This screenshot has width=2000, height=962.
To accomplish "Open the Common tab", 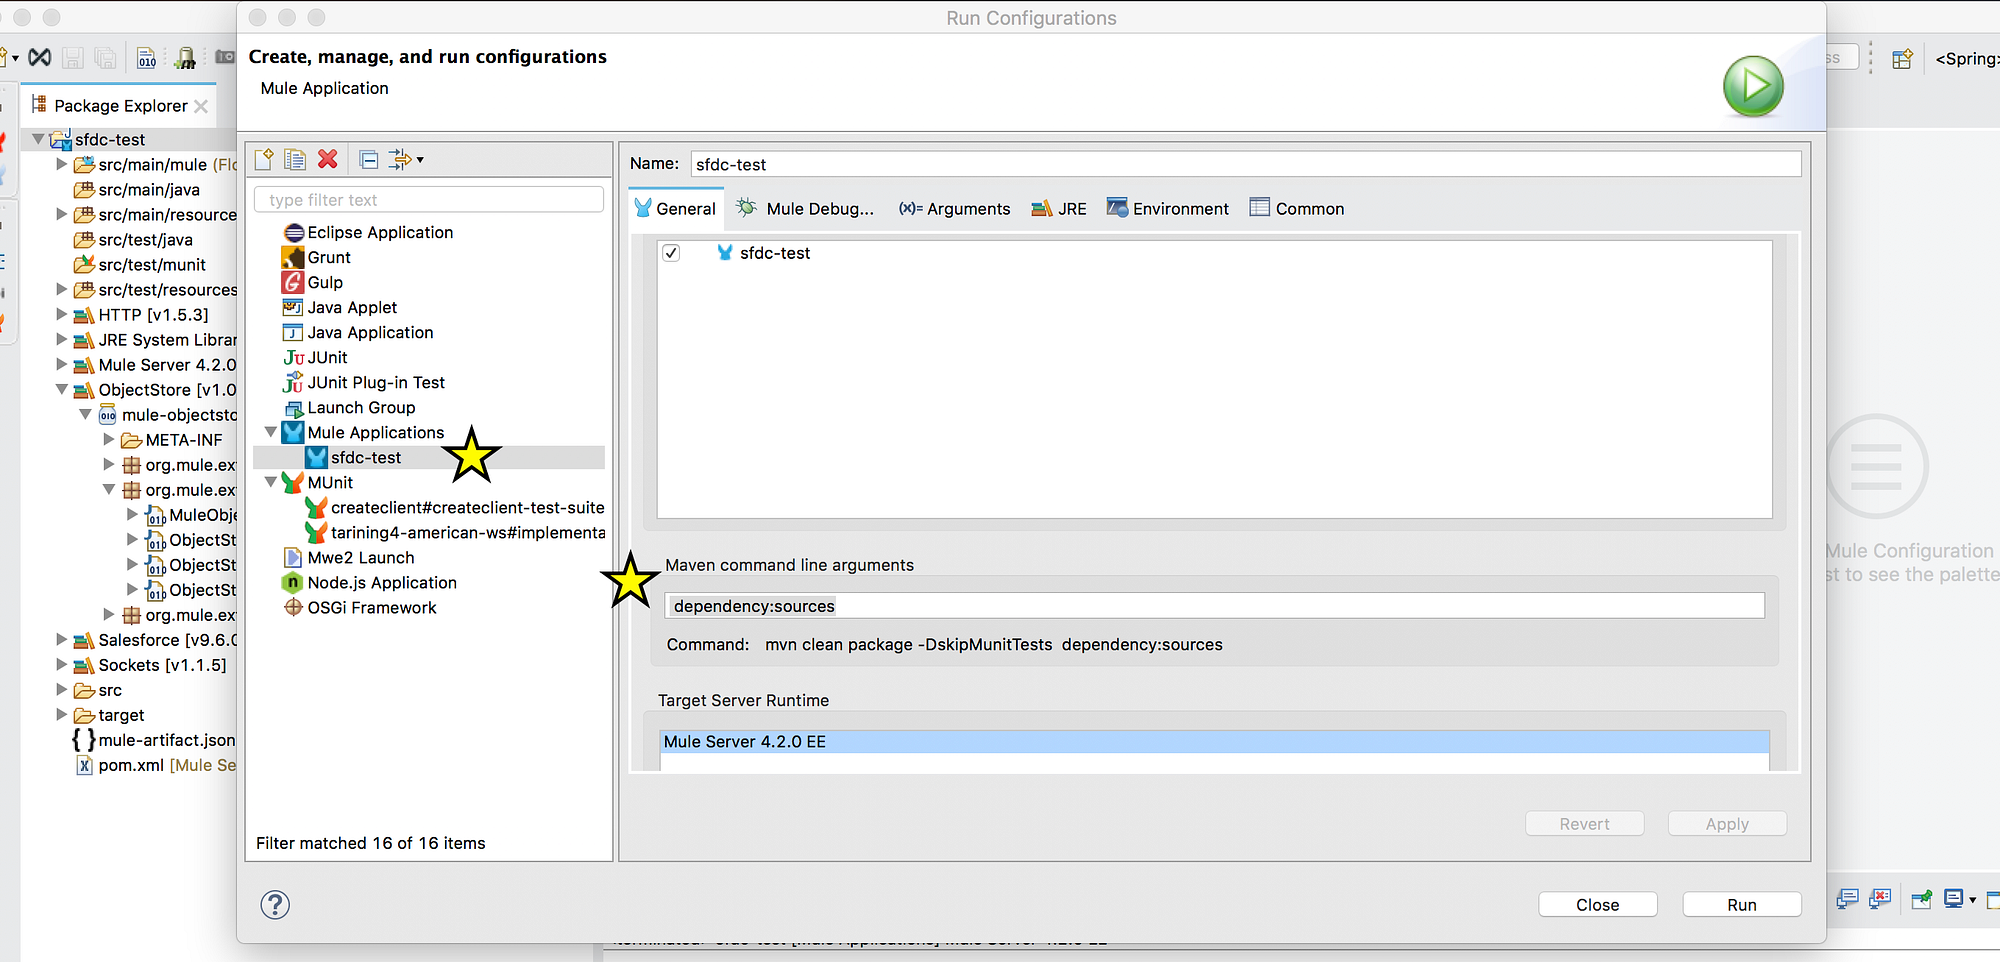I will (x=1296, y=208).
